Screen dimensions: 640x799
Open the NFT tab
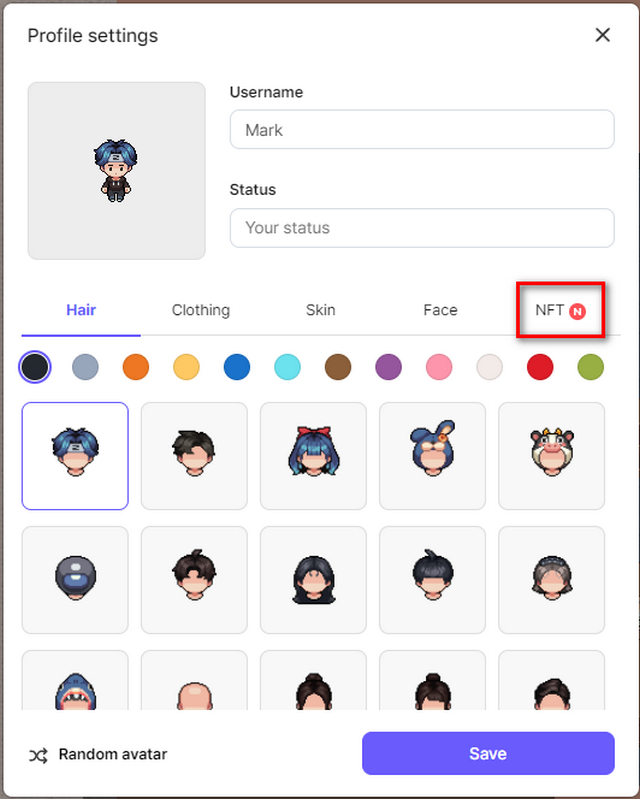coord(560,310)
